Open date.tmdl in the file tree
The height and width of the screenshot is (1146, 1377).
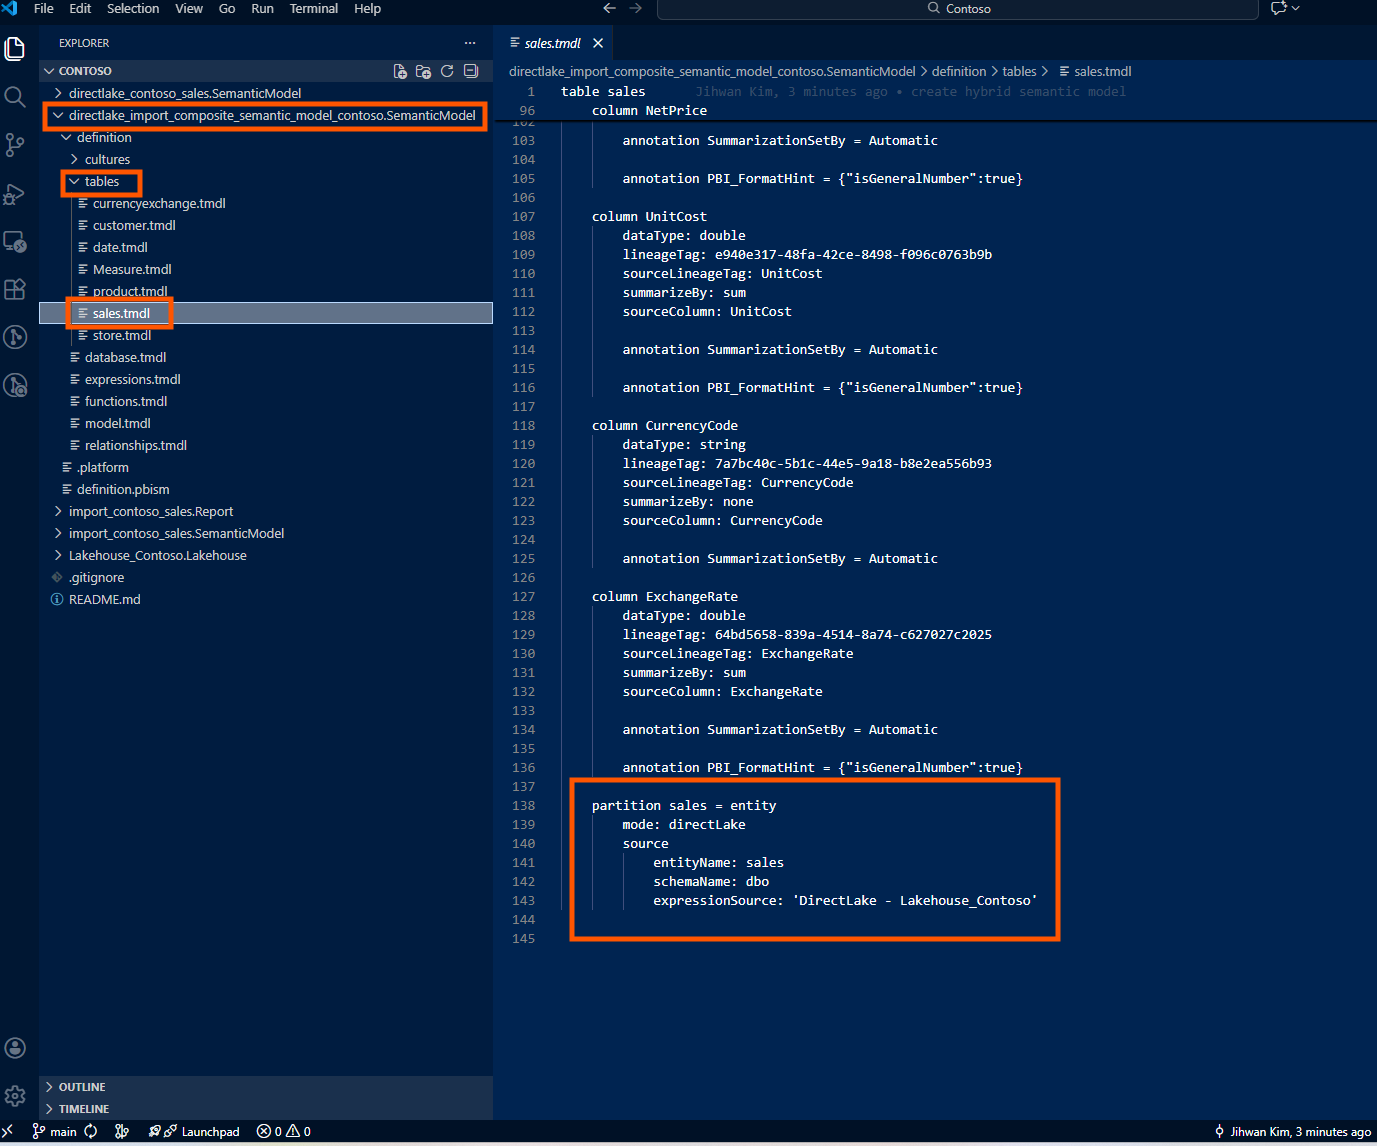266,247
